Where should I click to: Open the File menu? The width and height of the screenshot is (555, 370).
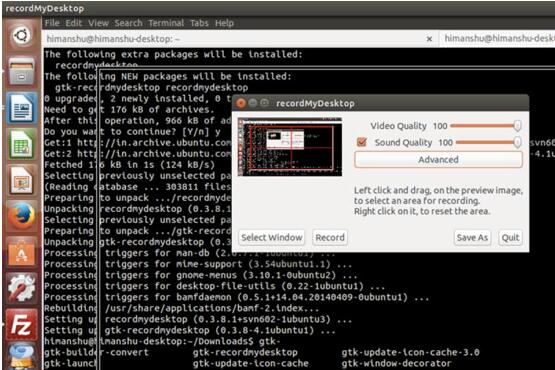(52, 23)
